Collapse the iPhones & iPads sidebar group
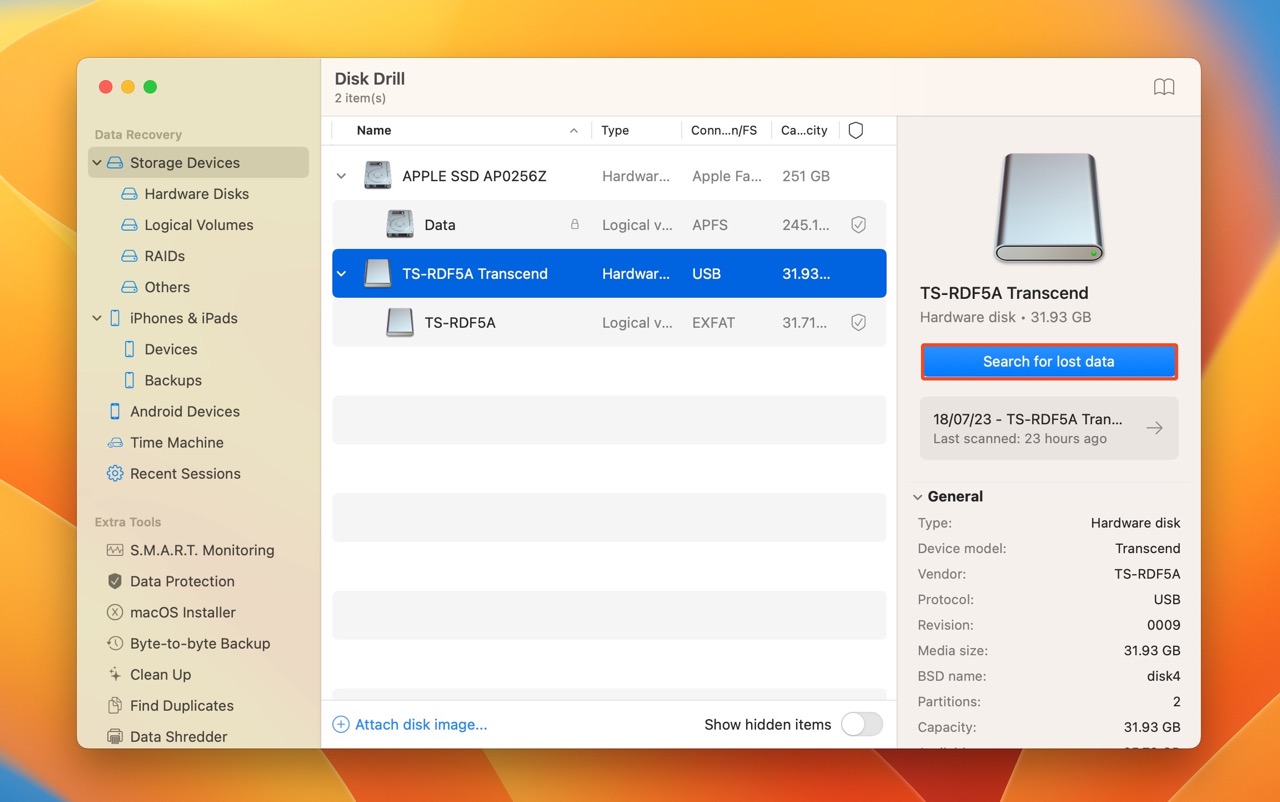Image resolution: width=1280 pixels, height=802 pixels. coord(97,318)
